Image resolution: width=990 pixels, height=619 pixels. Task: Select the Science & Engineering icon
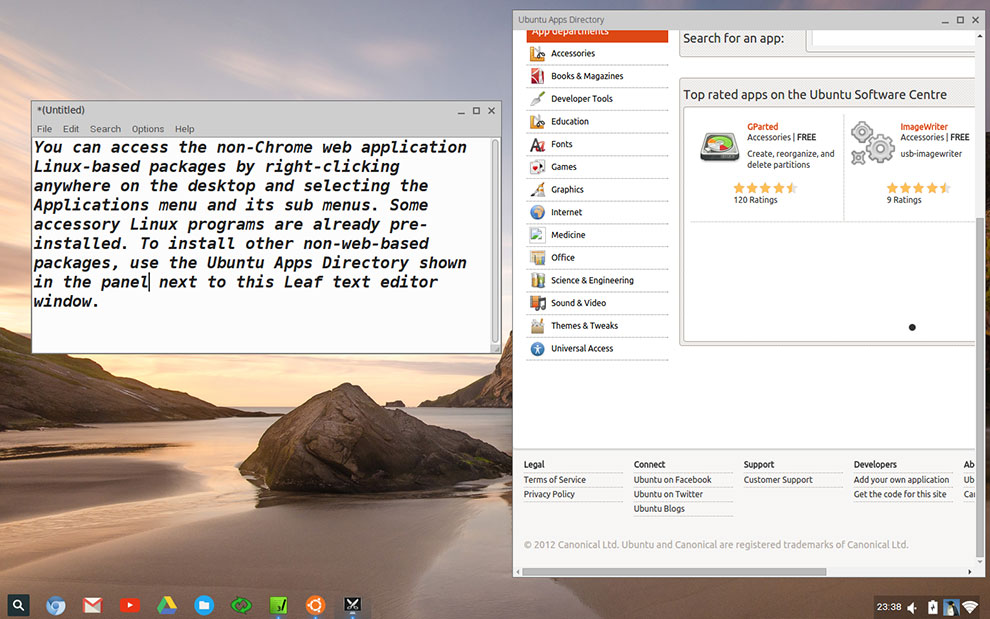click(537, 280)
